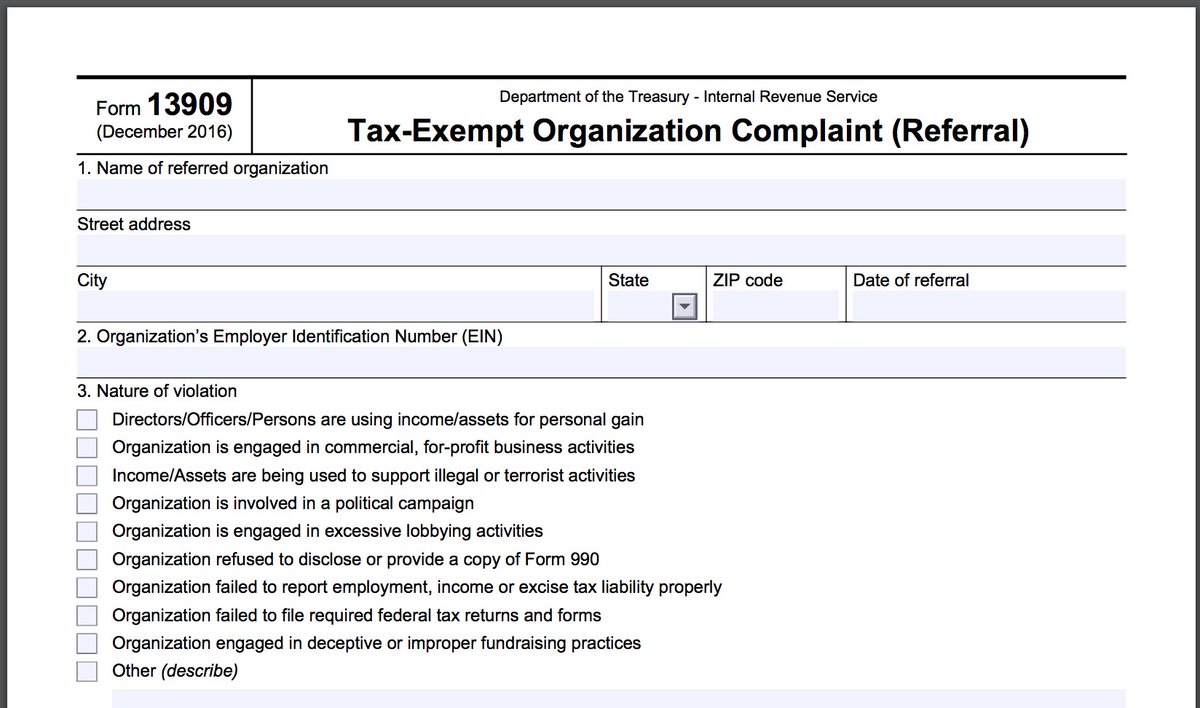Check the deceptive fundraising practices checkbox
The image size is (1200, 708).
[86, 643]
